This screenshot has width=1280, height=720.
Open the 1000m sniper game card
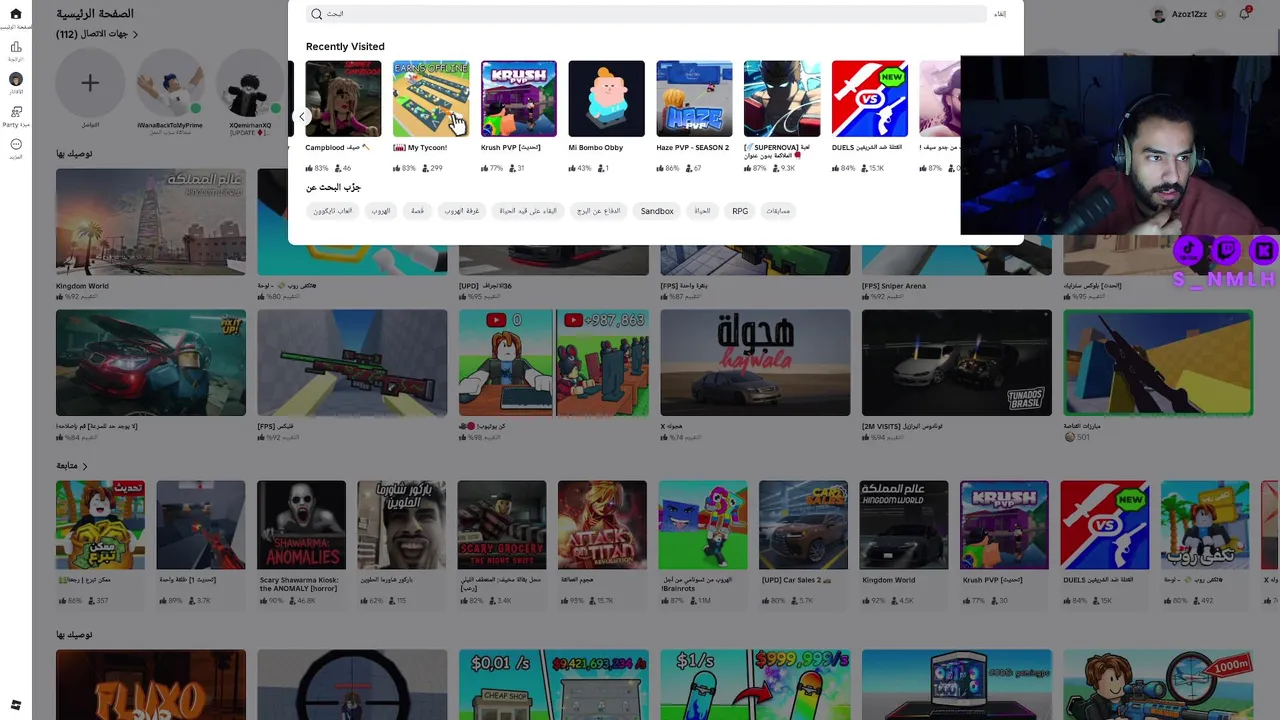pos(1158,685)
